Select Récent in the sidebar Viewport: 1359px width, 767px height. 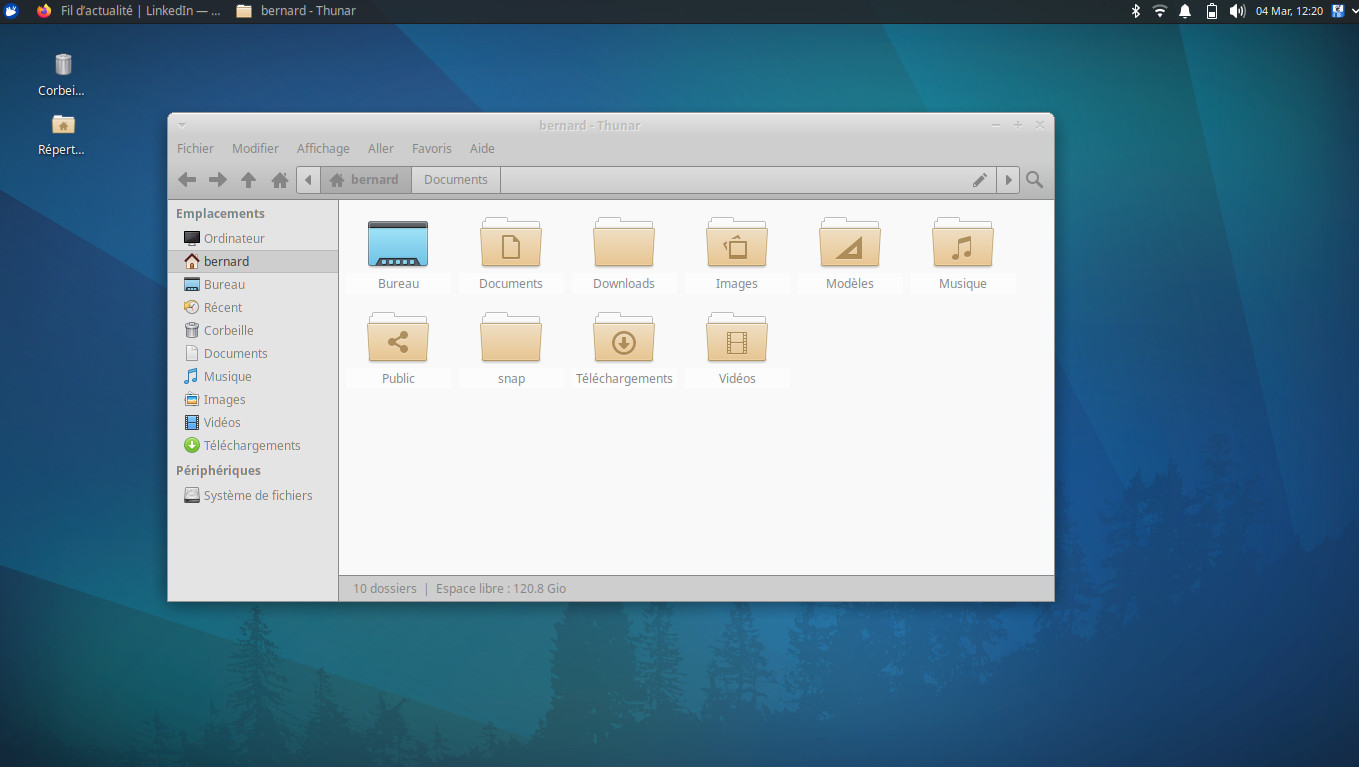pos(222,307)
